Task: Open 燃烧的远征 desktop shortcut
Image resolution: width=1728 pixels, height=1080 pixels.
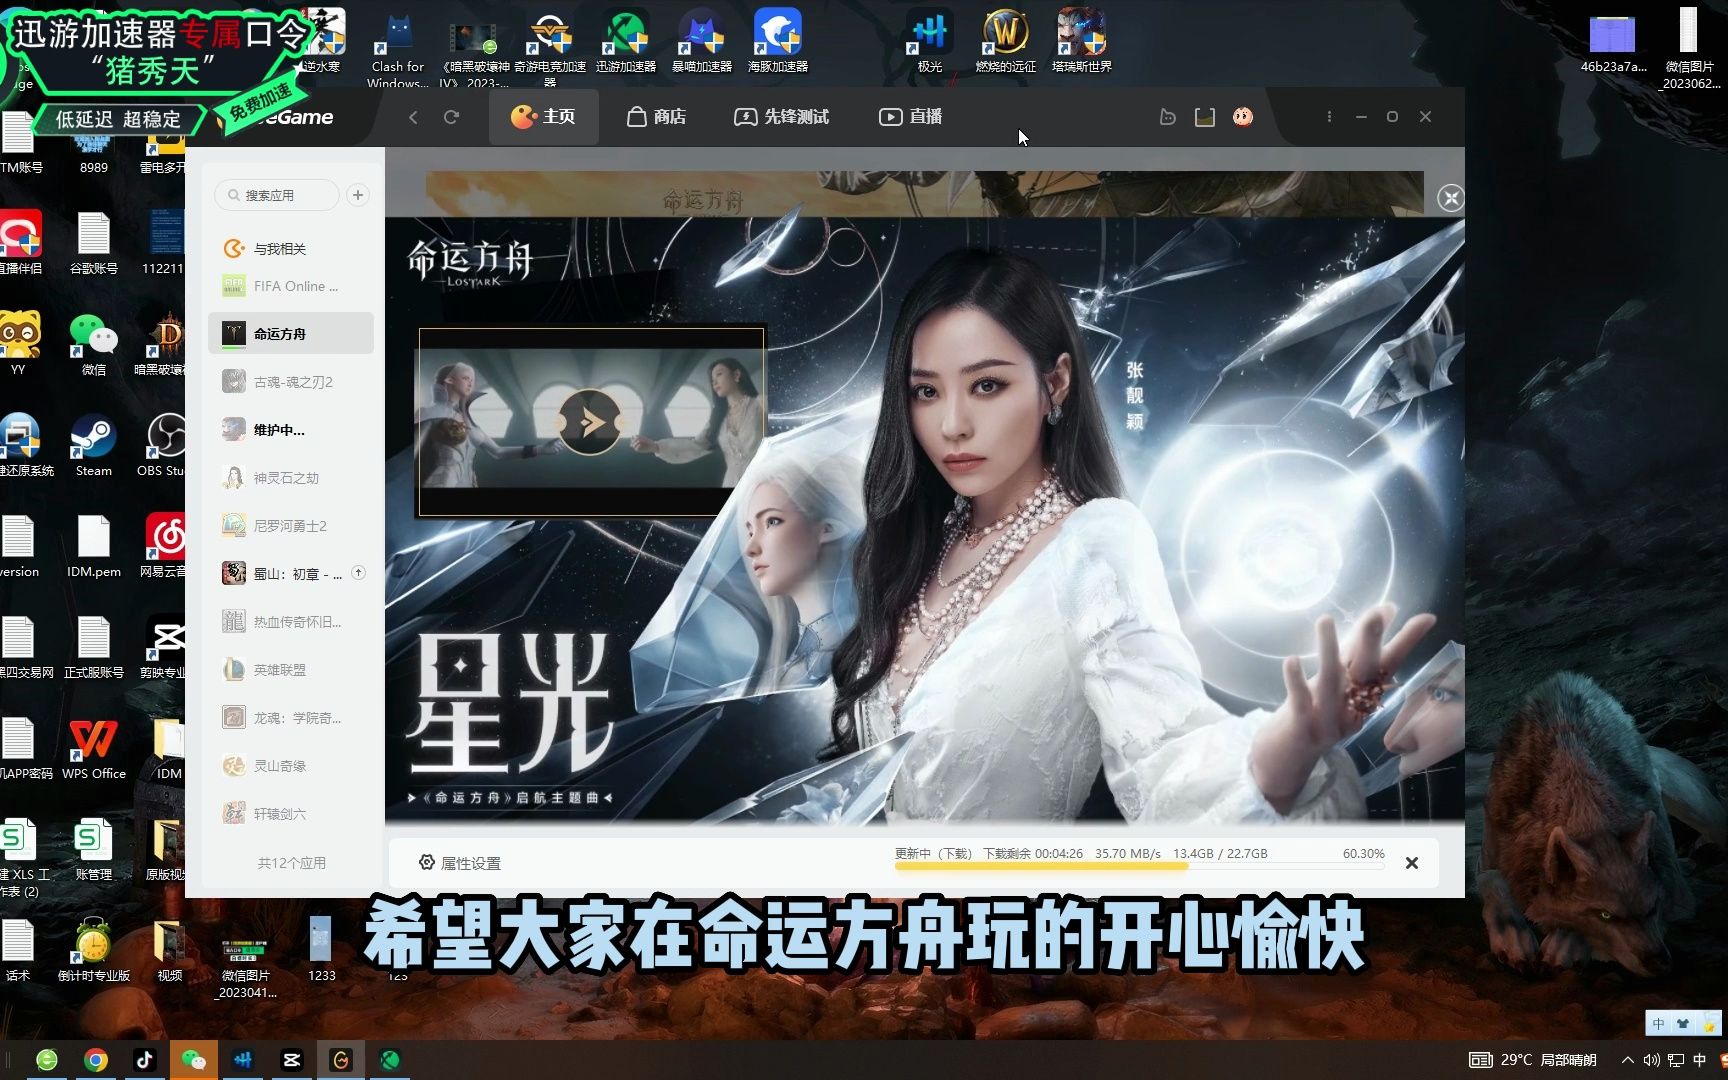Action: point(1006,41)
